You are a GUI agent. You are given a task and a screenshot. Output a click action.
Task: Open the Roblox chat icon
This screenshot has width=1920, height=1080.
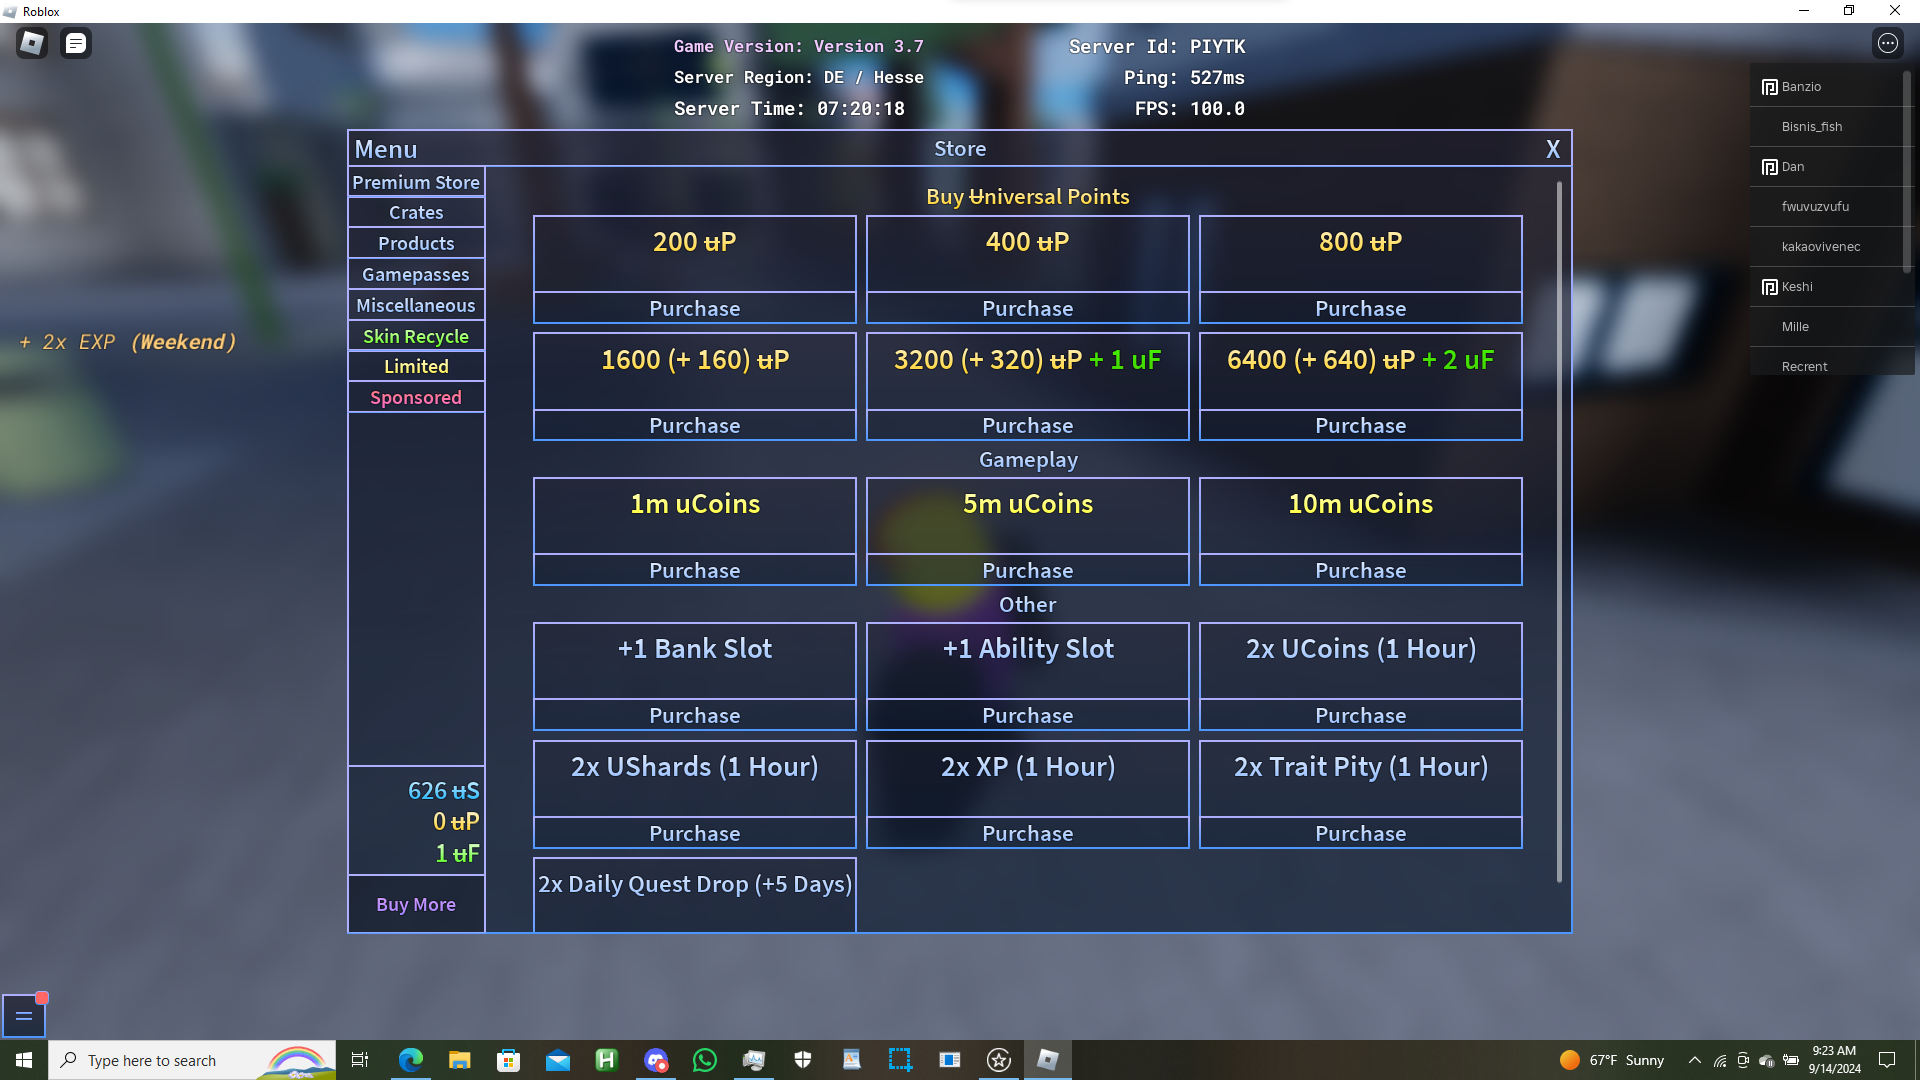pos(76,43)
